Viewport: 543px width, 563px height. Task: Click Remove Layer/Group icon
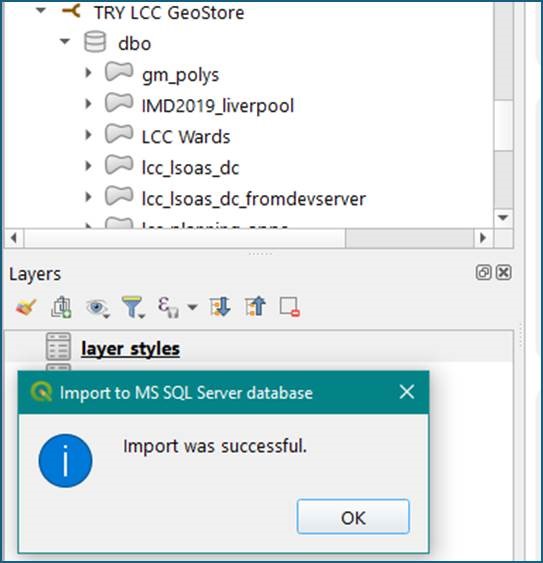click(x=289, y=307)
